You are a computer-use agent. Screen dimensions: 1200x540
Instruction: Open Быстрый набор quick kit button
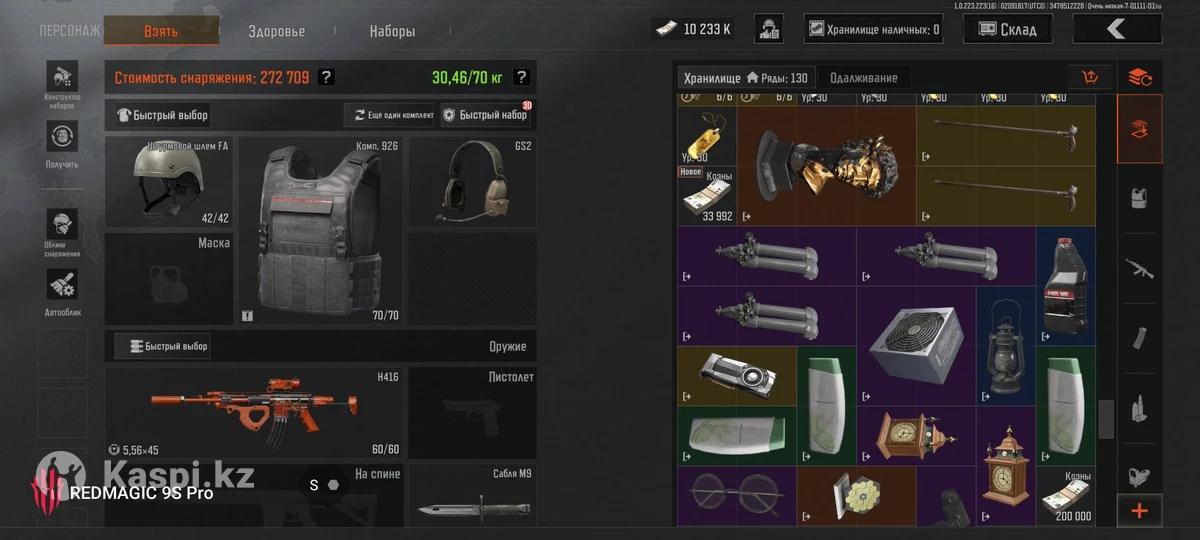(485, 115)
